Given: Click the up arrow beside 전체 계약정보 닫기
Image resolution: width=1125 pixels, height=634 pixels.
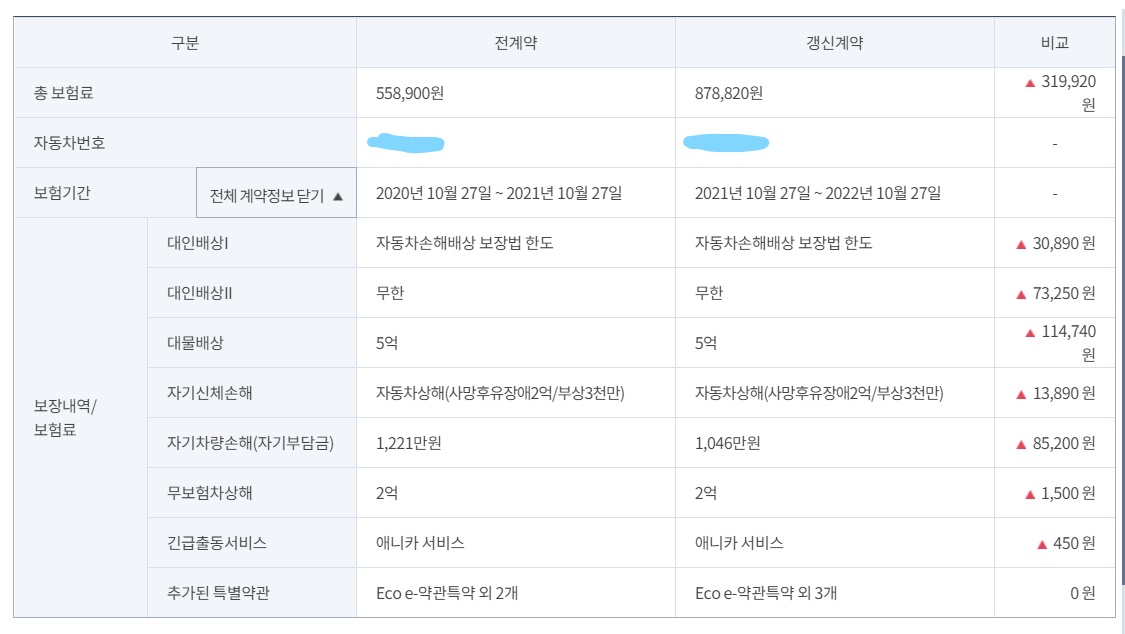Looking at the screenshot, I should coord(338,197).
